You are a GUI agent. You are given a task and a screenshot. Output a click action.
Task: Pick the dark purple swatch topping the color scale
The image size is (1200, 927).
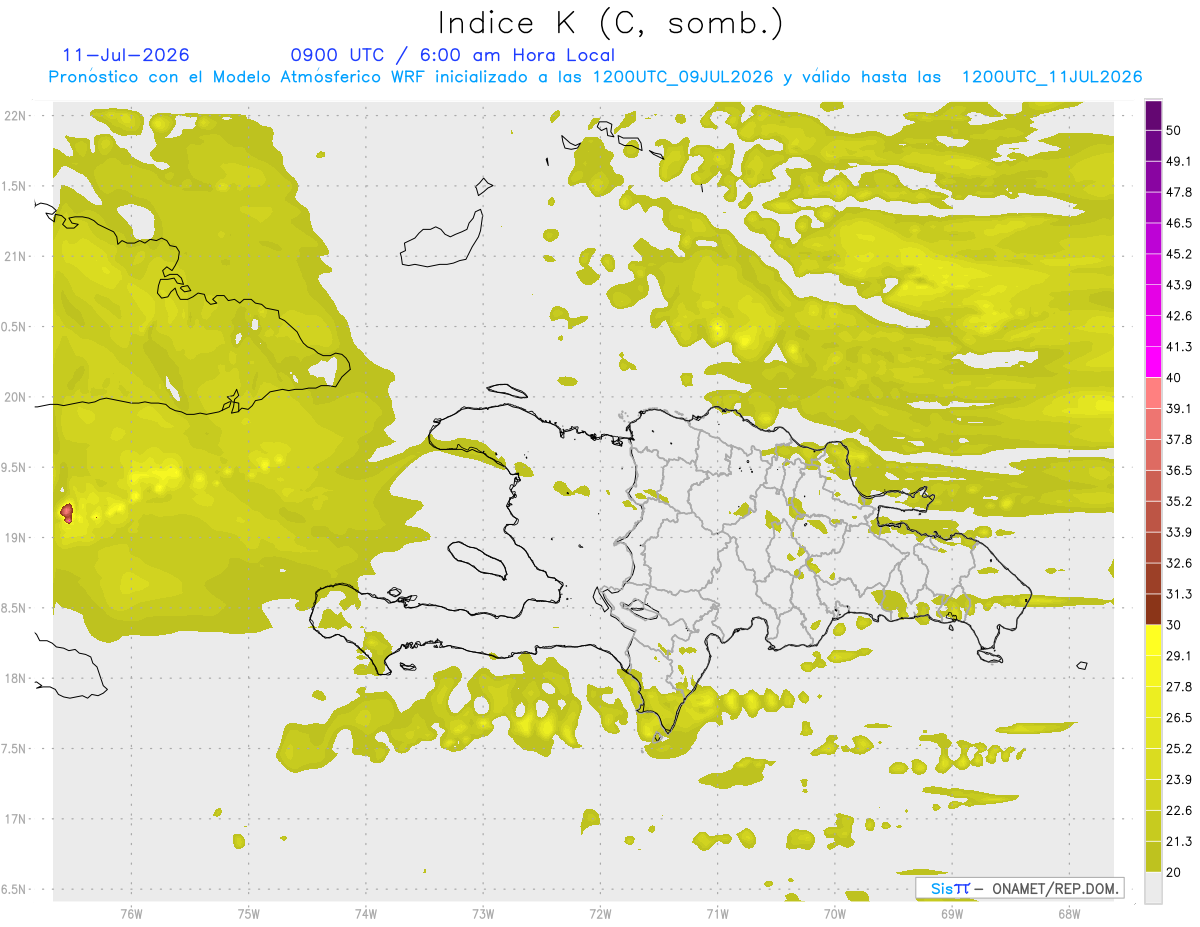coord(1153,115)
